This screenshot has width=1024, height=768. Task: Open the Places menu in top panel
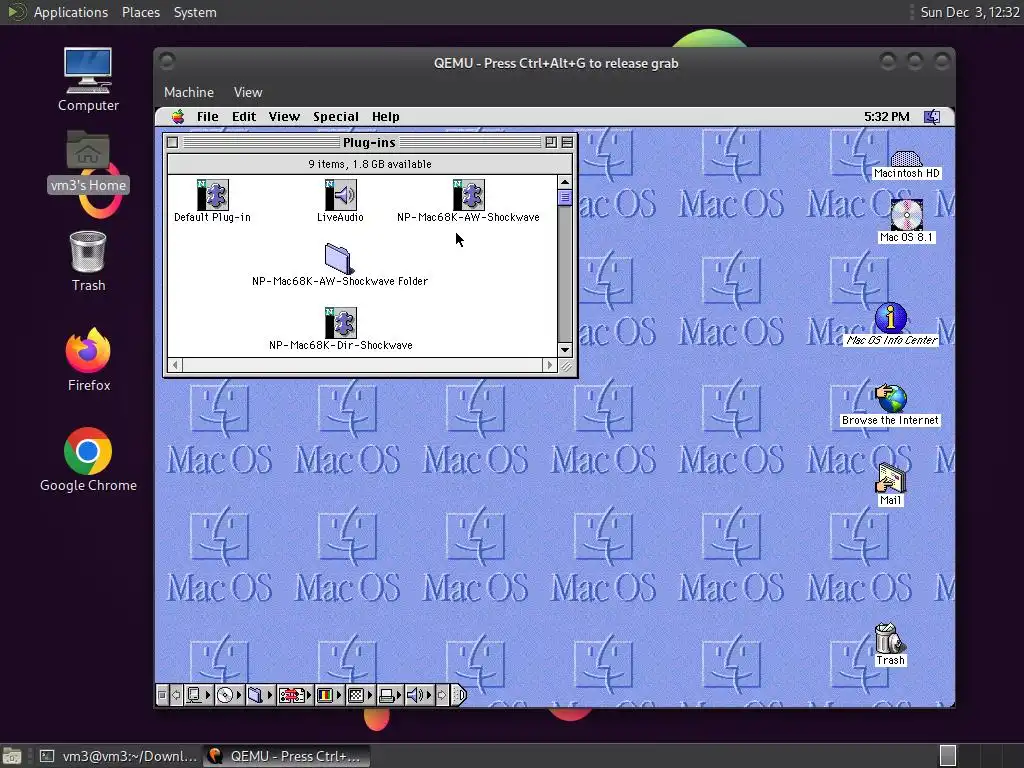(140, 12)
